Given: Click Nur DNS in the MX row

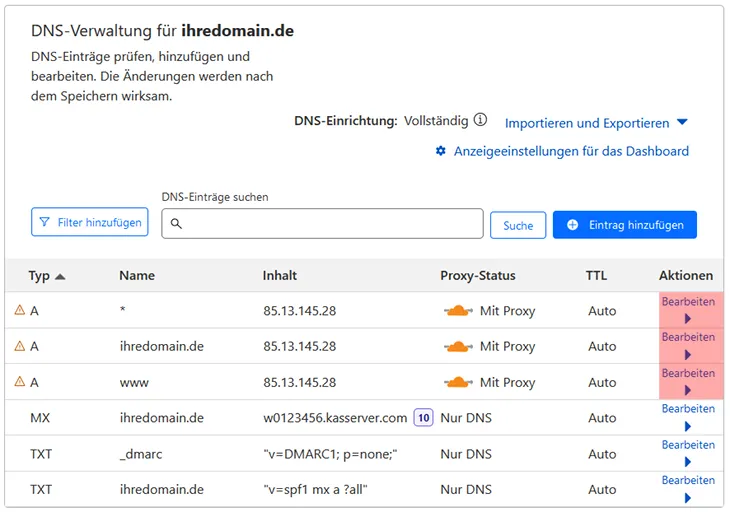Looking at the screenshot, I should click(466, 418).
